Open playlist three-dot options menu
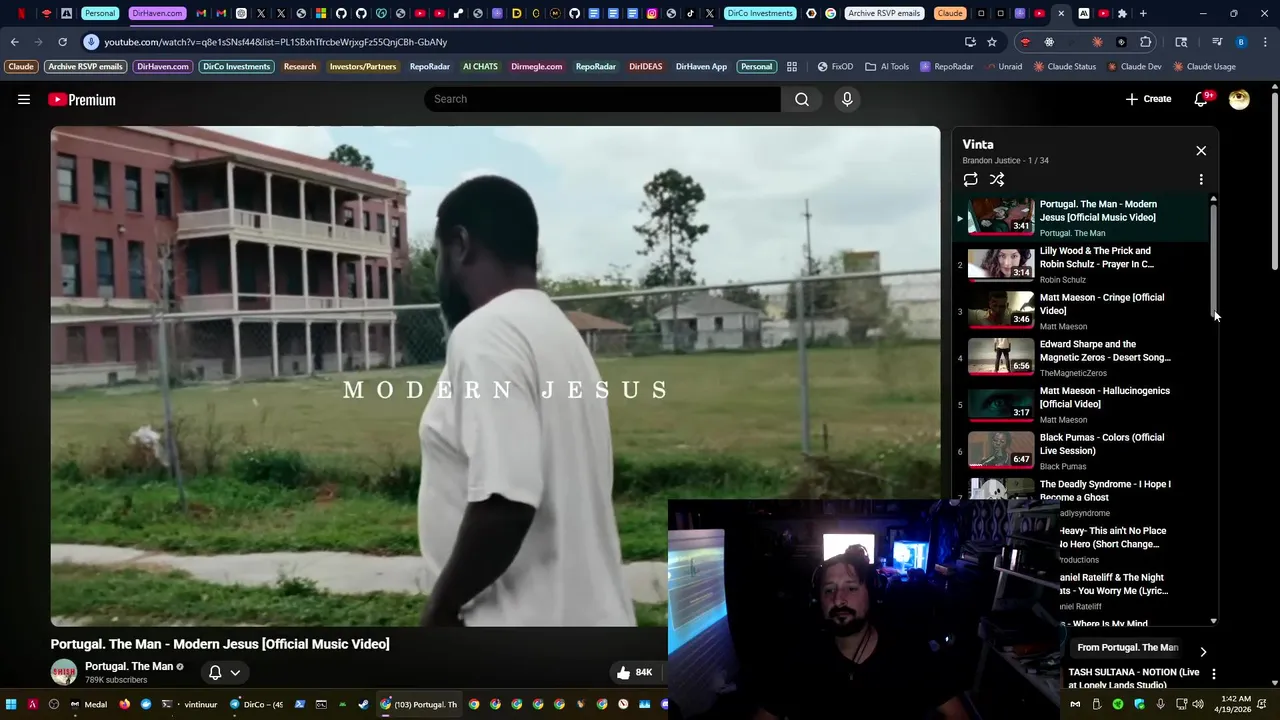The image size is (1280, 720). point(1201,180)
